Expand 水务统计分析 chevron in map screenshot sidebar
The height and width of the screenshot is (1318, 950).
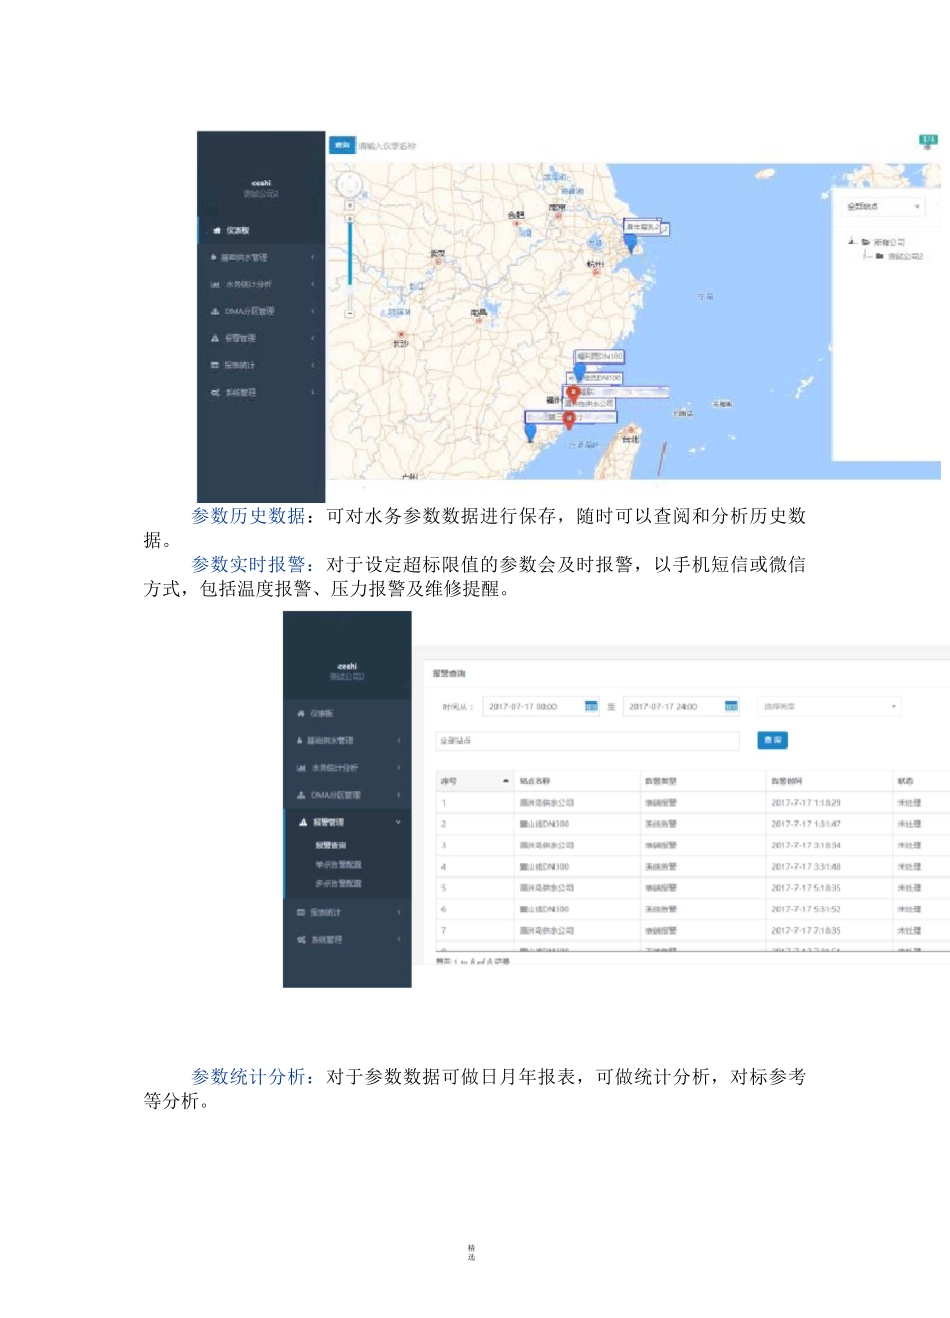click(313, 285)
